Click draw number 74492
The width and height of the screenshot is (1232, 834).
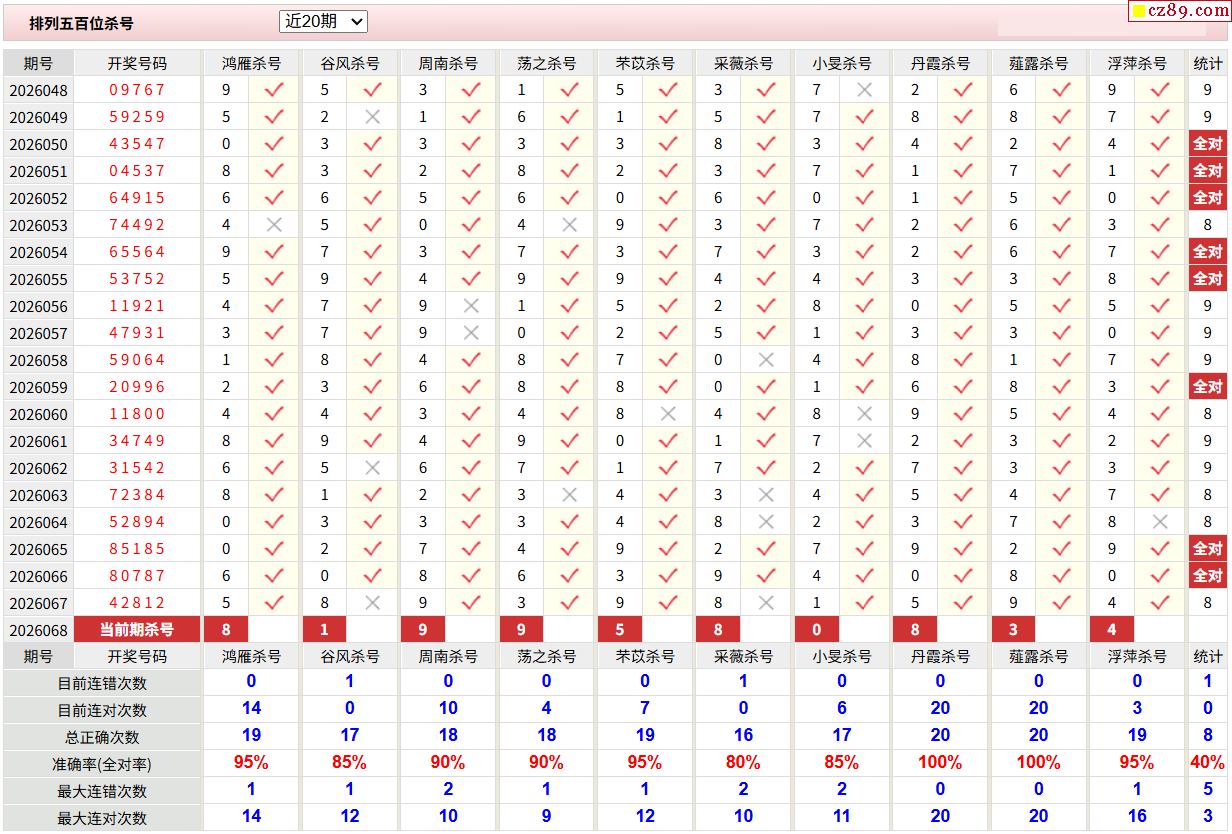click(x=137, y=224)
